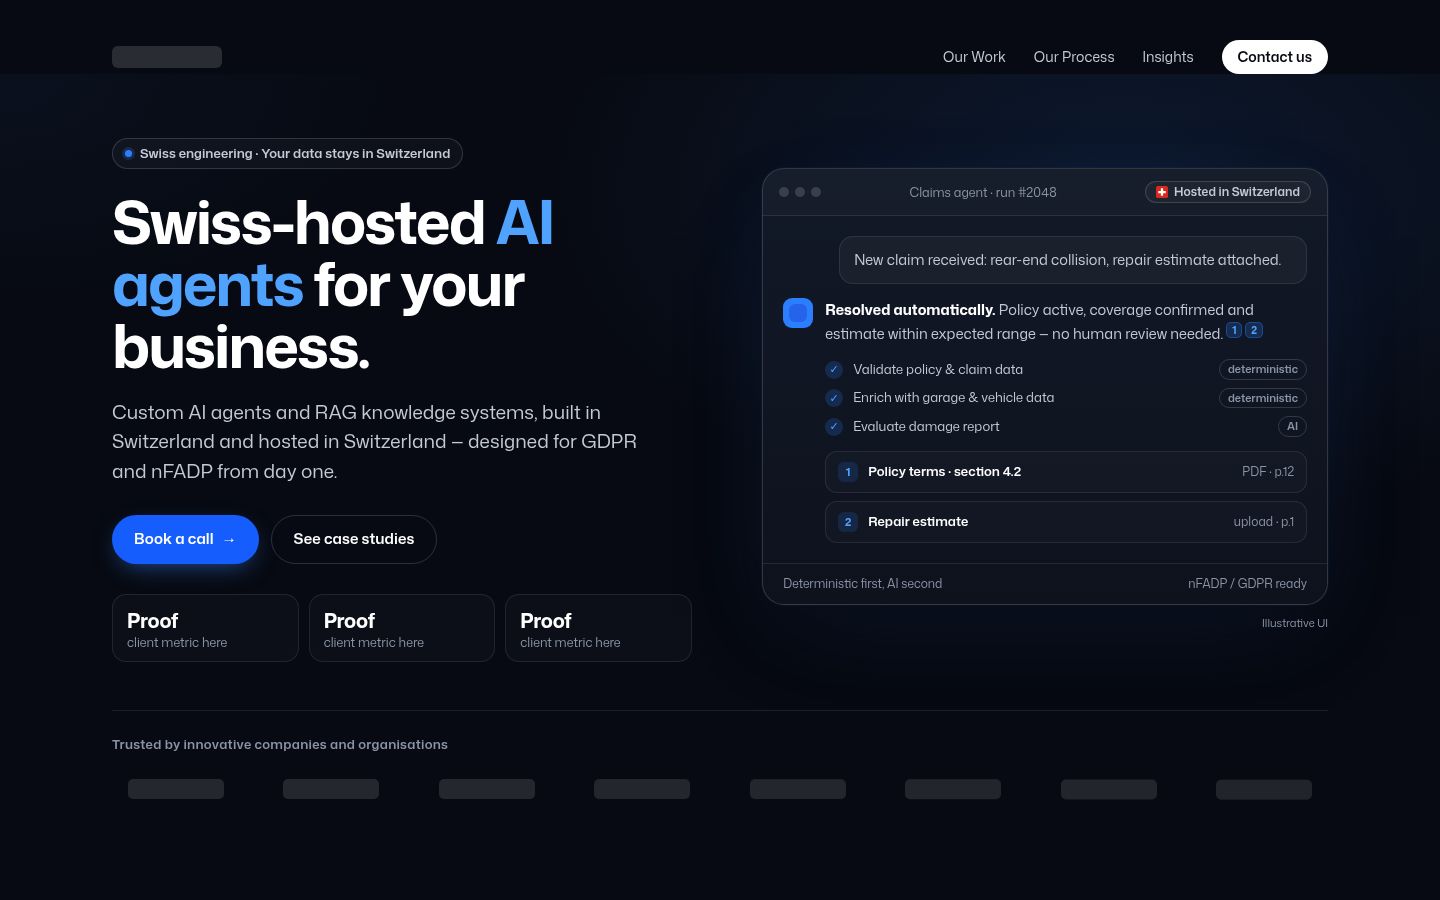The height and width of the screenshot is (900, 1440).
Task: Click the new claim received message bubble
Action: (1073, 260)
